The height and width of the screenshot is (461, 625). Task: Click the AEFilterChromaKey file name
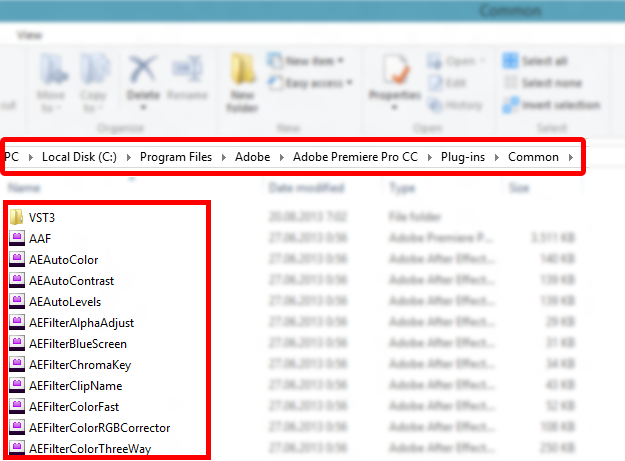tap(80, 365)
